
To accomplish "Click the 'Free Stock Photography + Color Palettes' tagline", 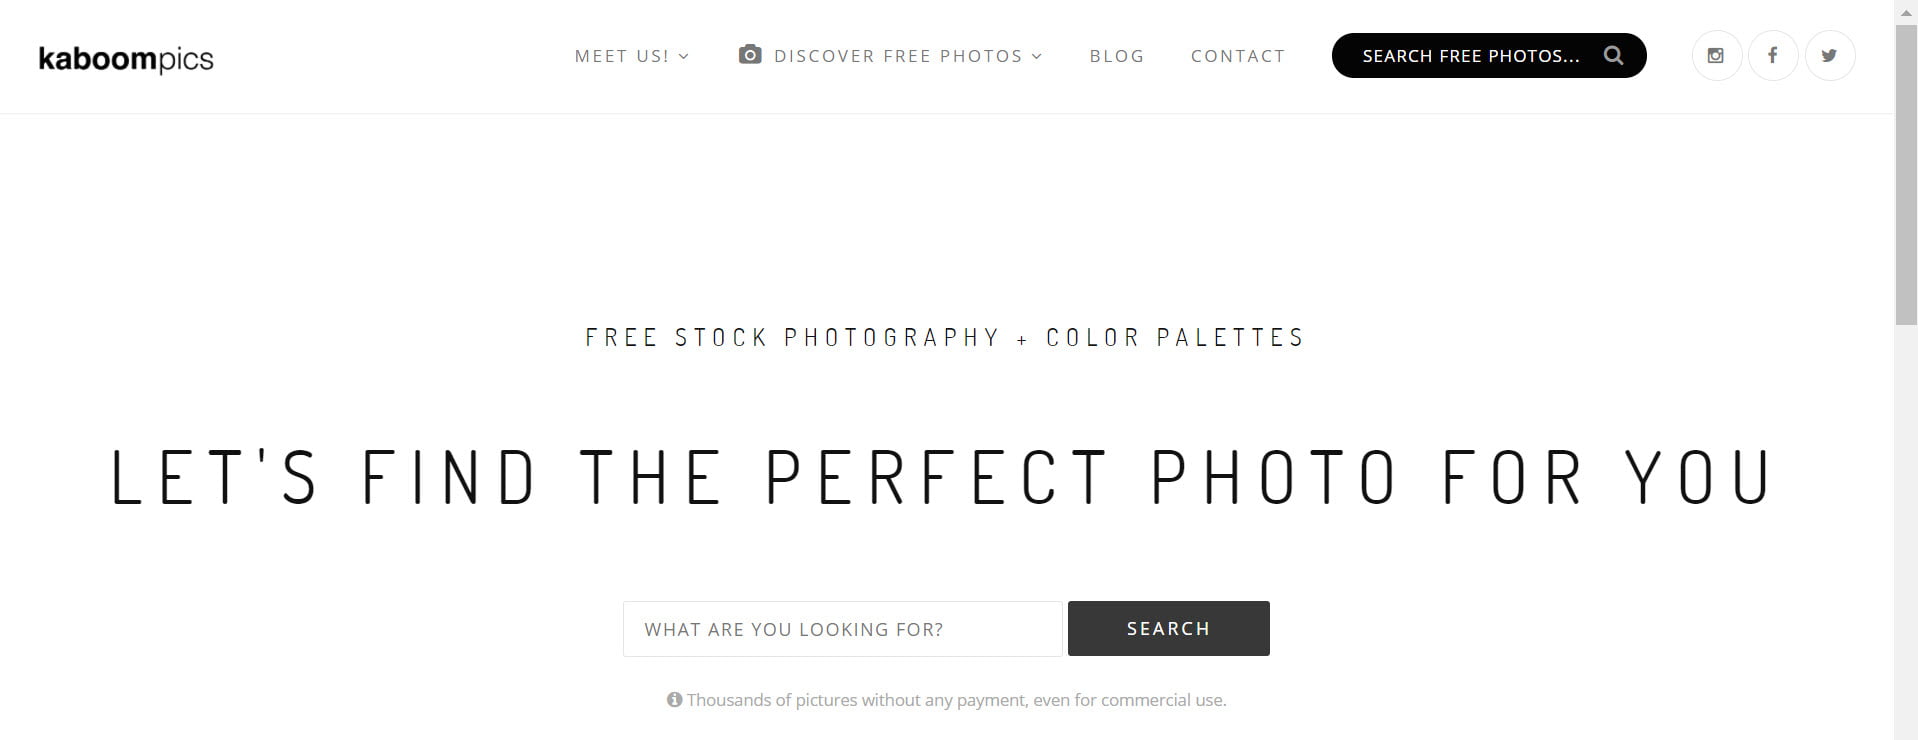I will pyautogui.click(x=945, y=338).
